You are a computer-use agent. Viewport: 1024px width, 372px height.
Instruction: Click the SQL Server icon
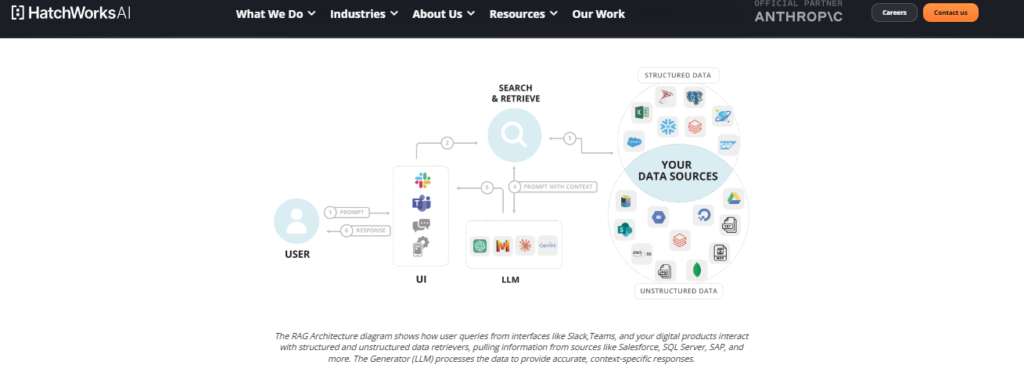(665, 97)
